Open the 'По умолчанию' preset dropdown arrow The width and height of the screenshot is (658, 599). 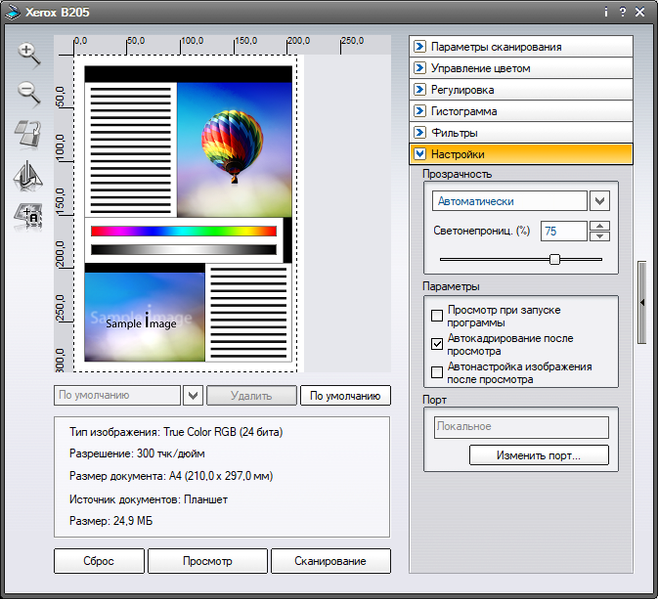194,395
